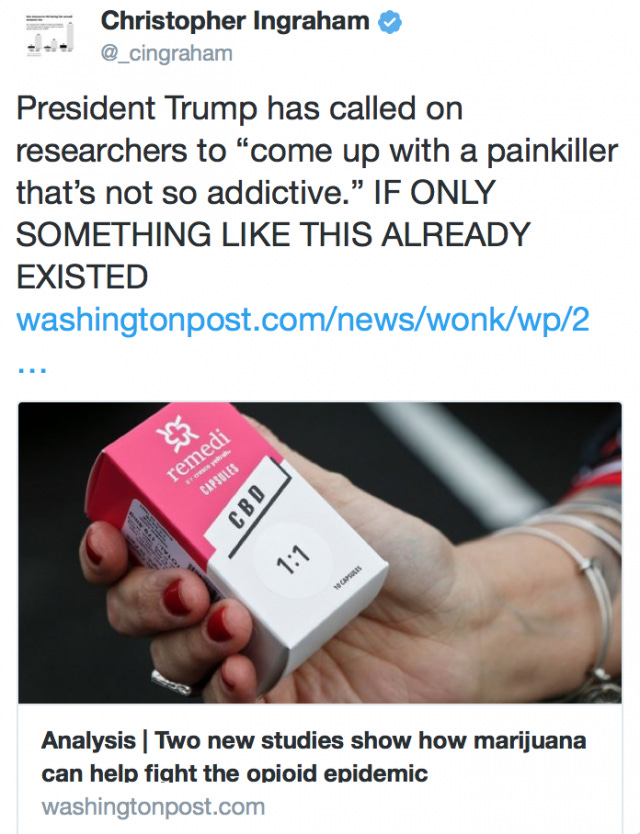640x834 pixels.
Task: Open Christopher Ingraham display name
Action: click(x=235, y=21)
